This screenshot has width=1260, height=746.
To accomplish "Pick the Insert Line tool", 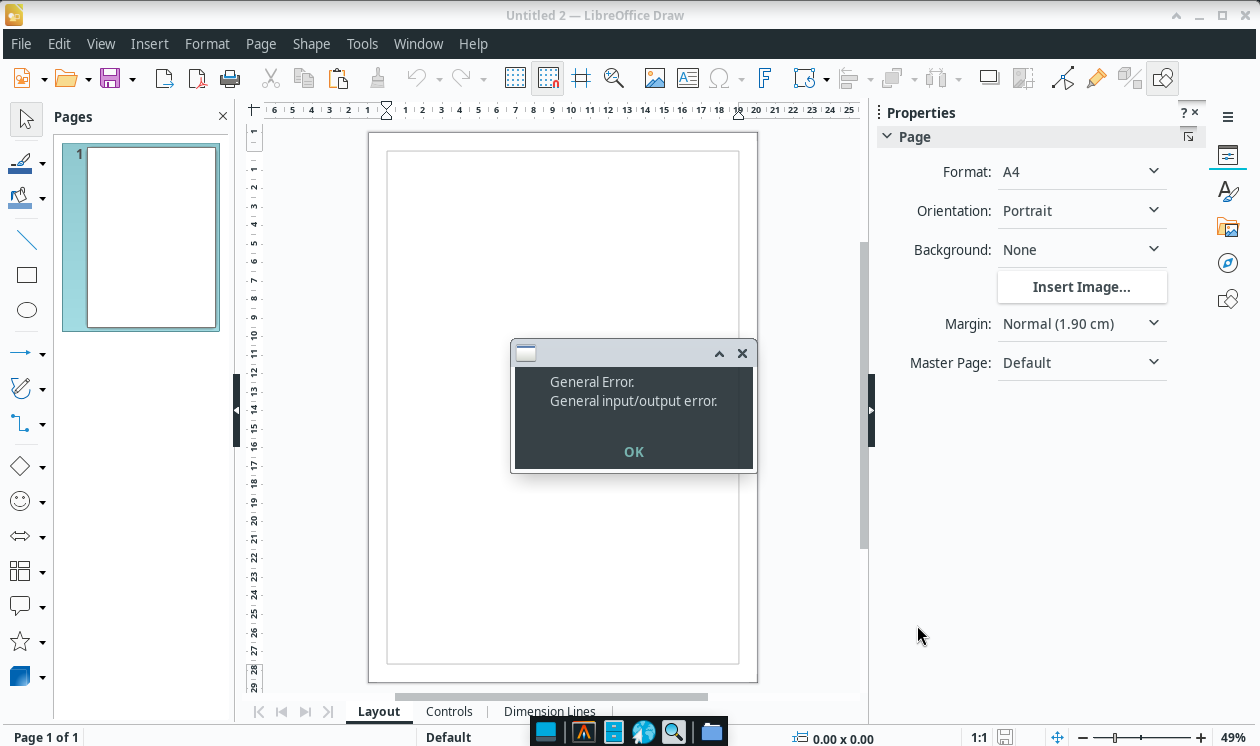I will click(27, 240).
